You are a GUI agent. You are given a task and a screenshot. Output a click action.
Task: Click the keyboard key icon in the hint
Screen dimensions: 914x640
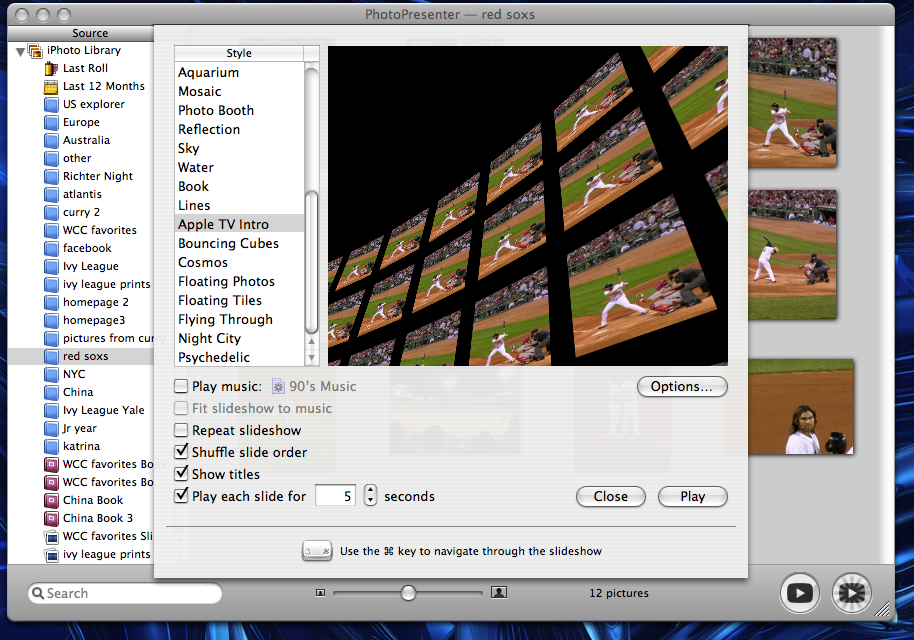[317, 551]
